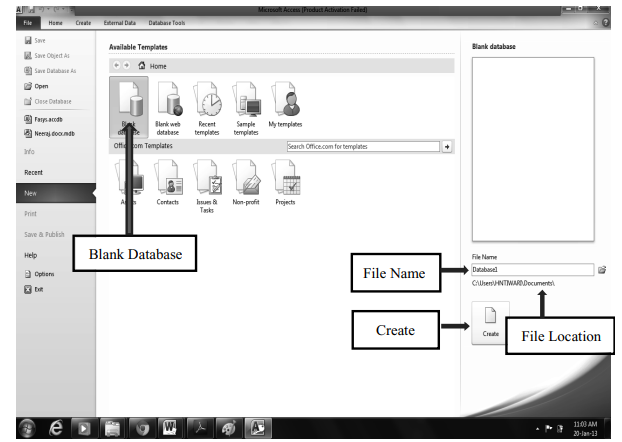Image resolution: width=622 pixels, height=442 pixels.
Task: Open the Database Tools tab
Action: click(166, 22)
